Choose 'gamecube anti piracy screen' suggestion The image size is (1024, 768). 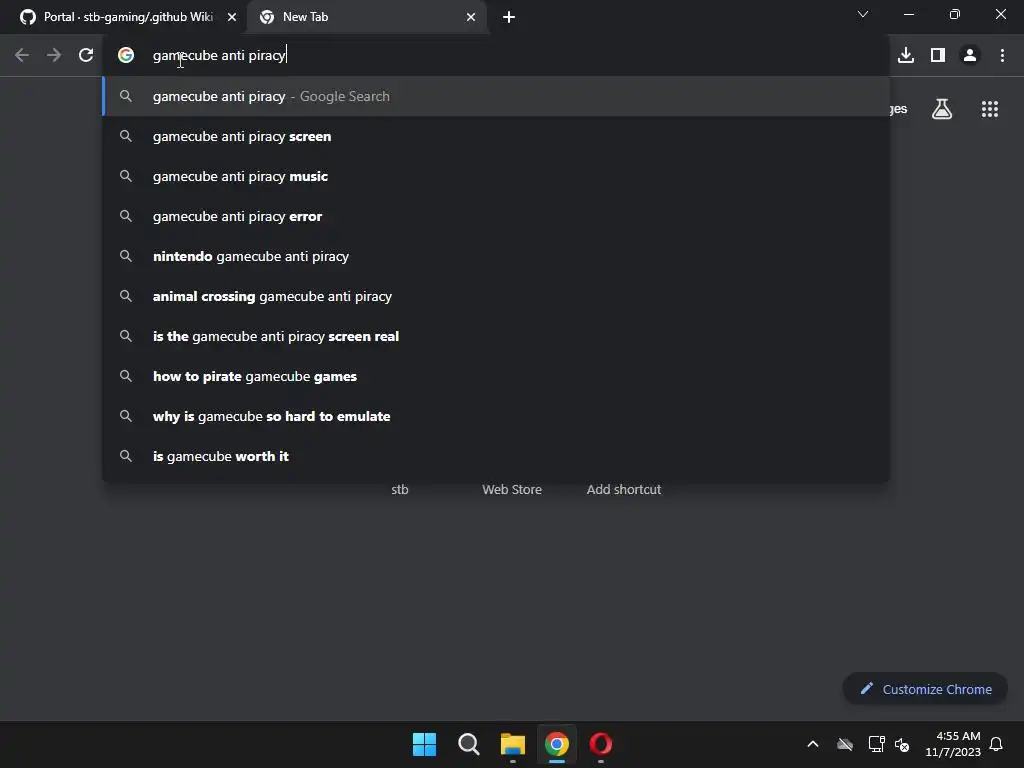tap(496, 136)
